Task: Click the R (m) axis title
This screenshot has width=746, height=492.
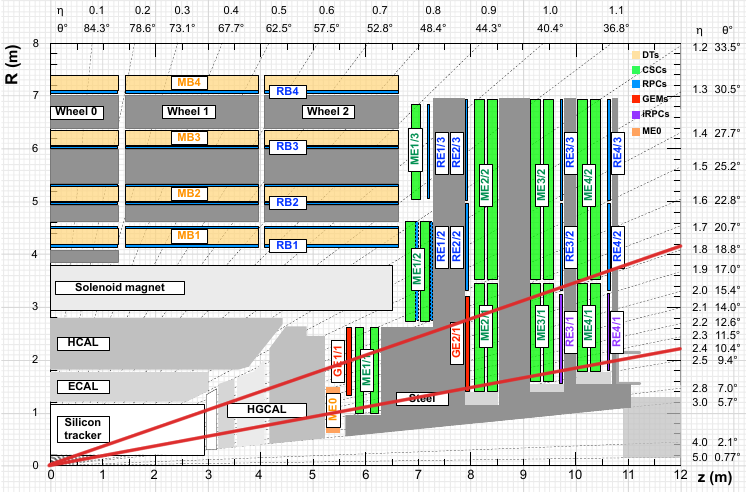Action: click(x=12, y=64)
